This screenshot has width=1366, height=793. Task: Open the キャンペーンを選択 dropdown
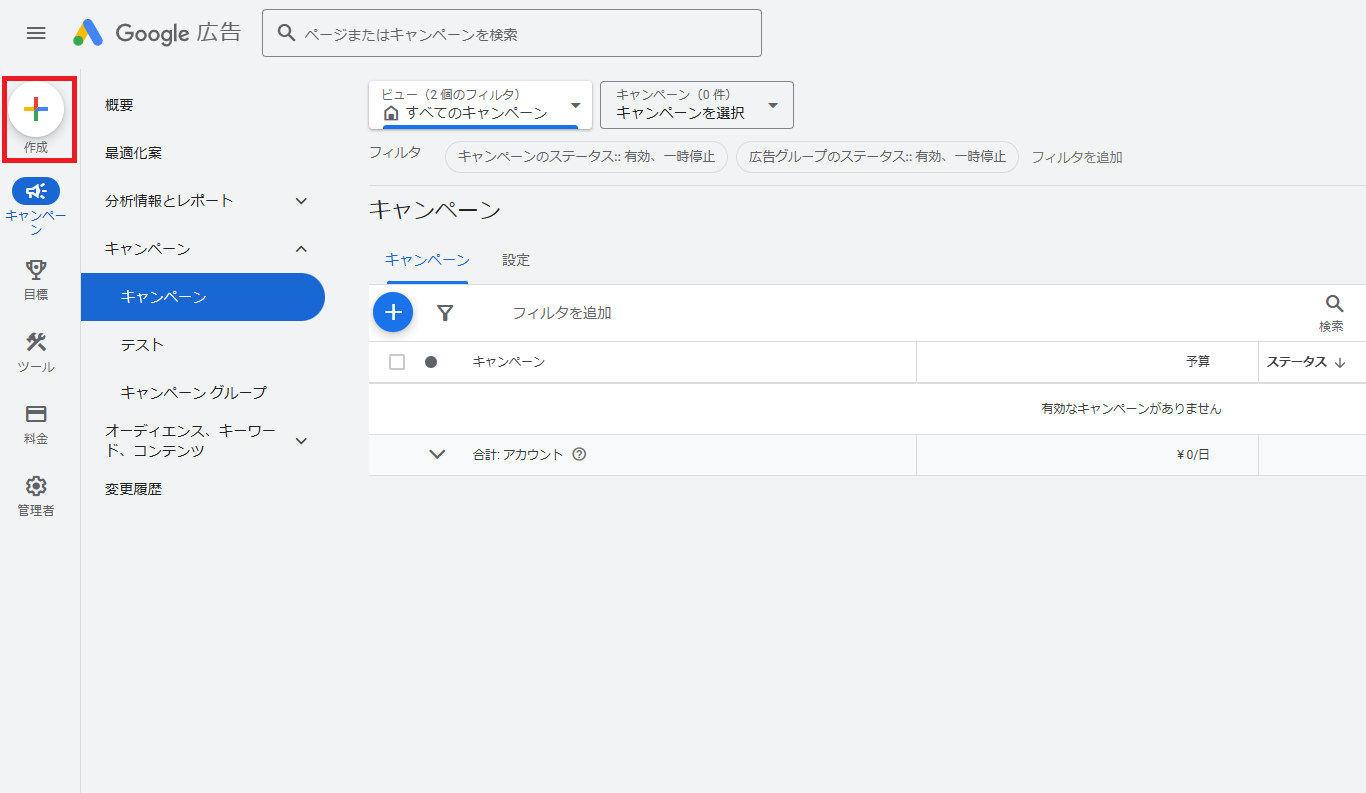pos(697,105)
